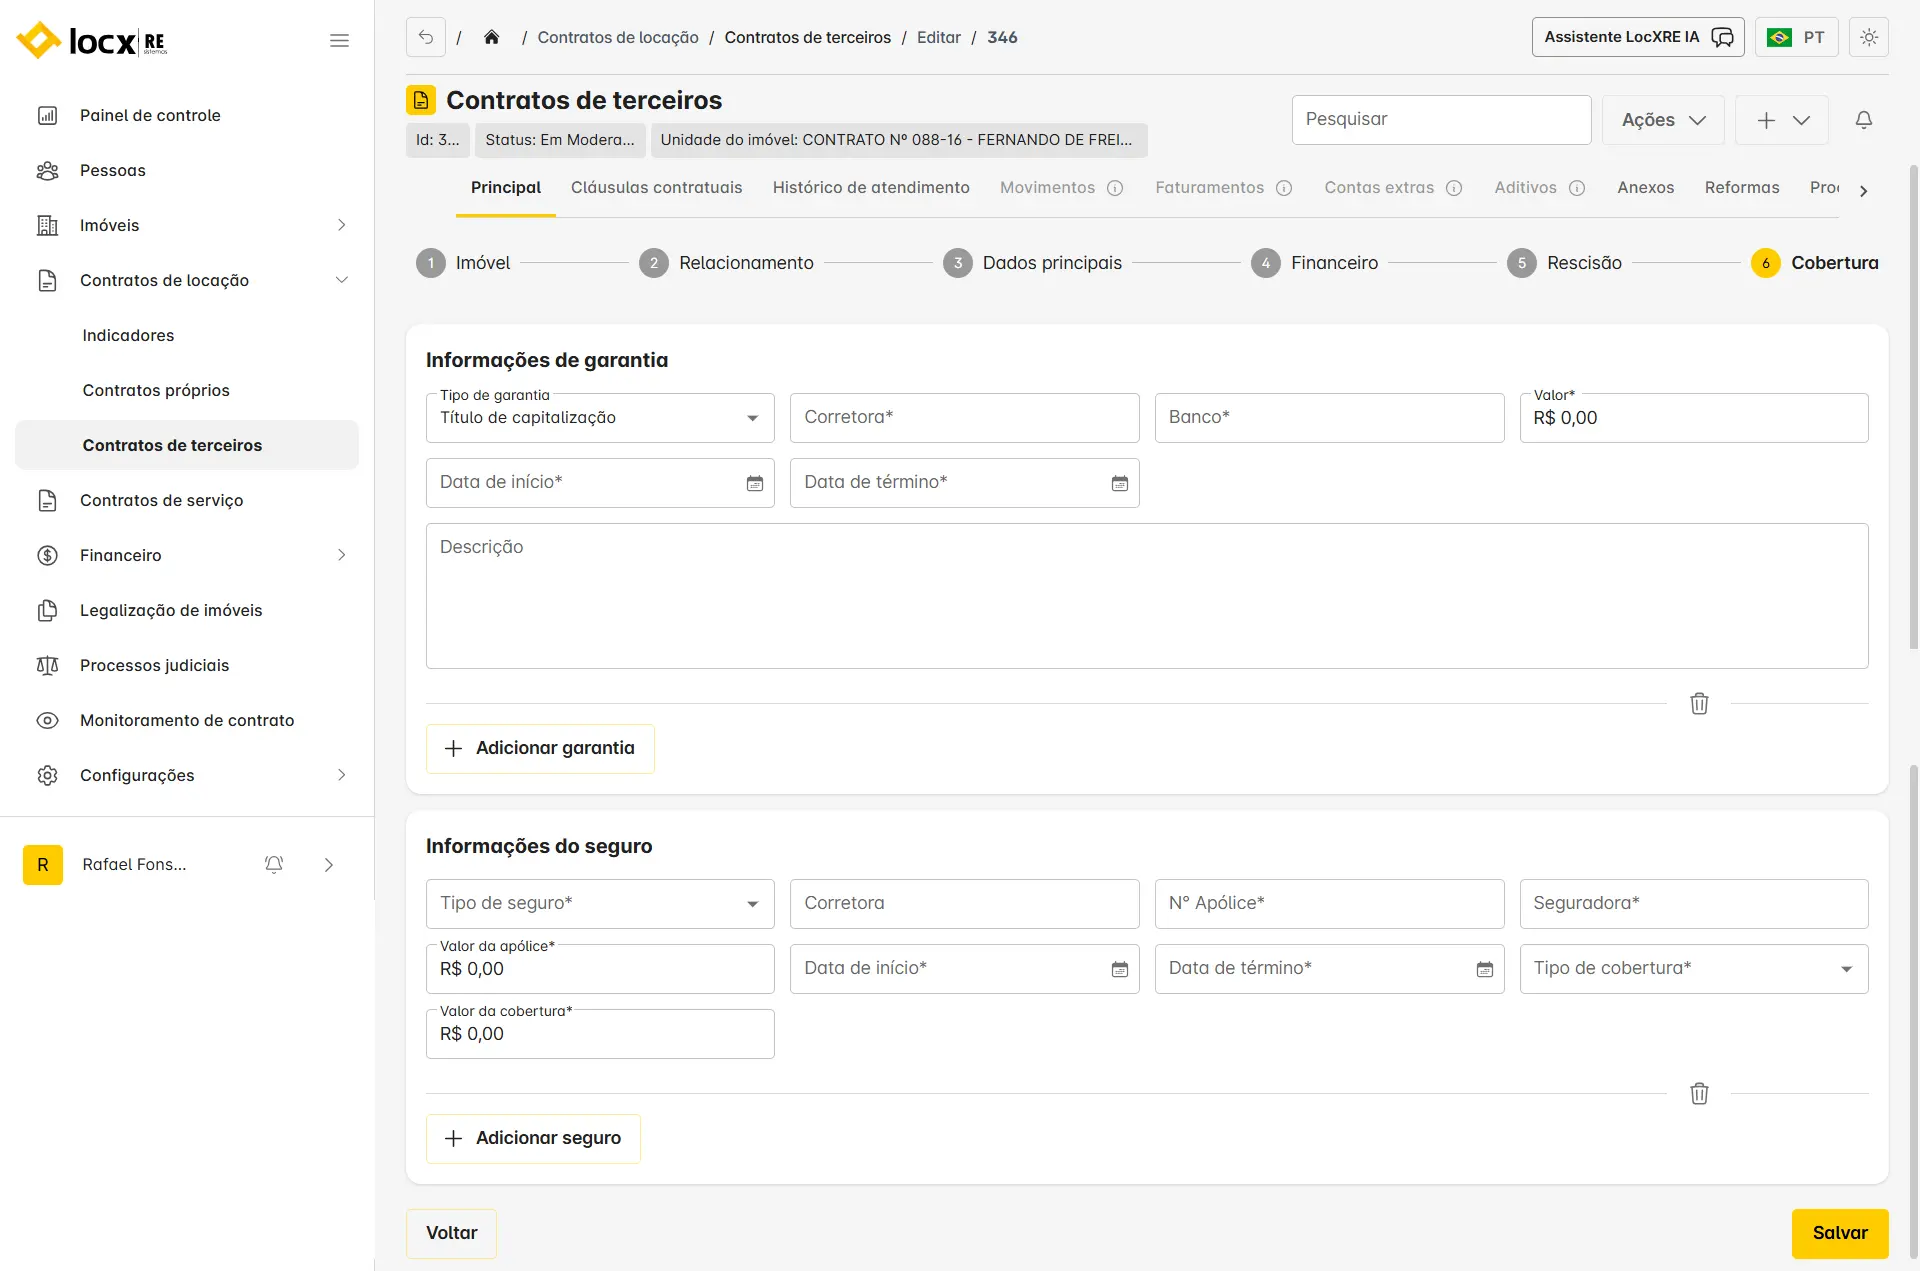
Task: Click Aditivos tab info icon
Action: tap(1577, 188)
